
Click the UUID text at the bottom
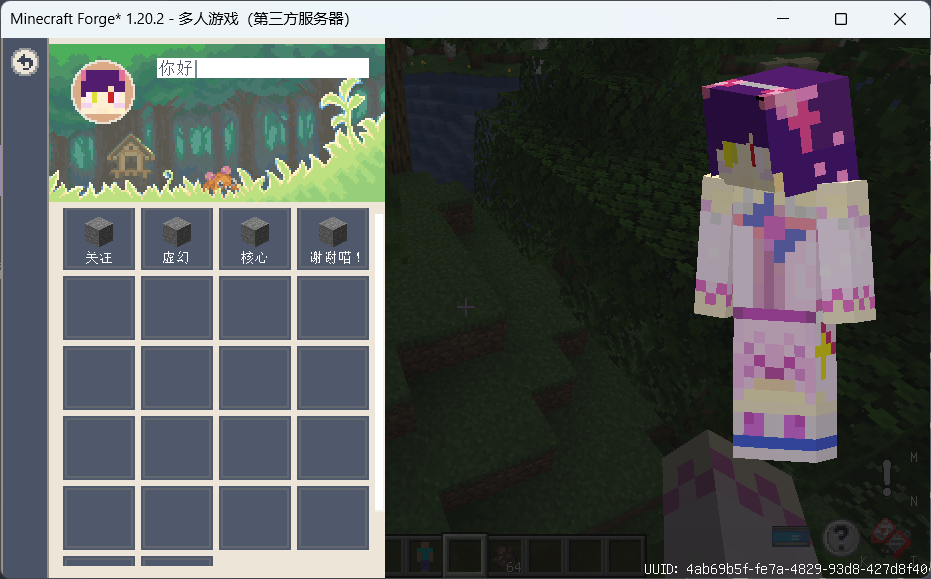[x=787, y=569]
